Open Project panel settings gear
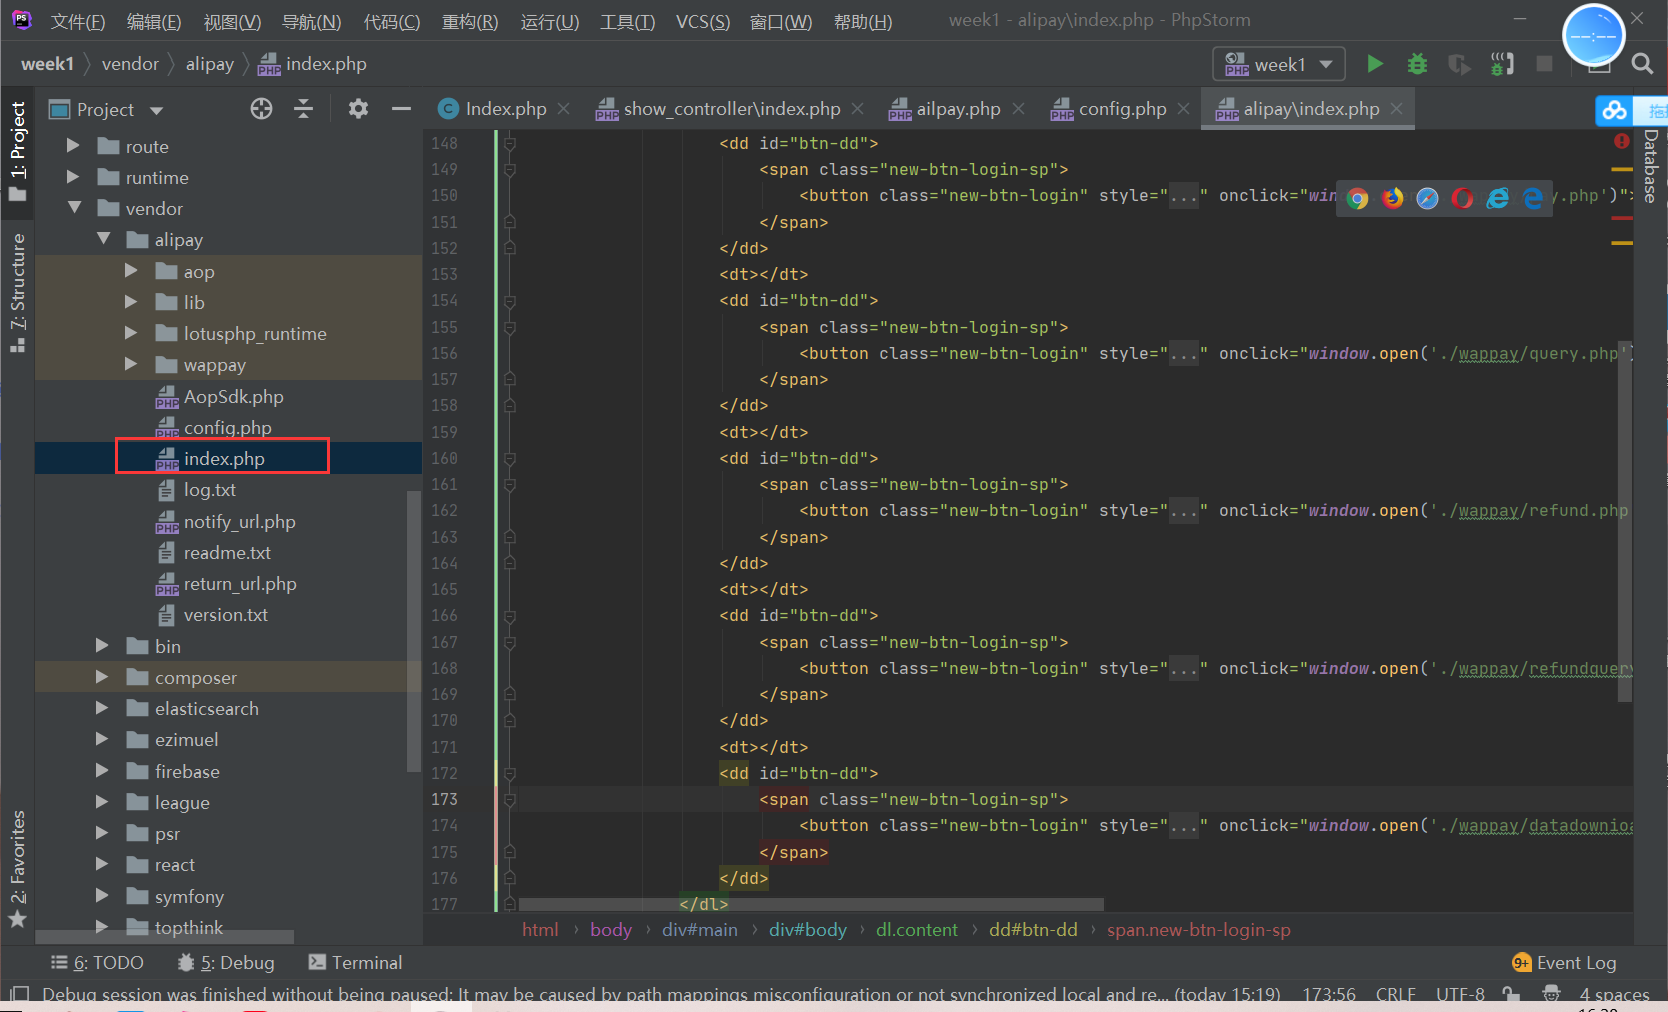 (358, 109)
